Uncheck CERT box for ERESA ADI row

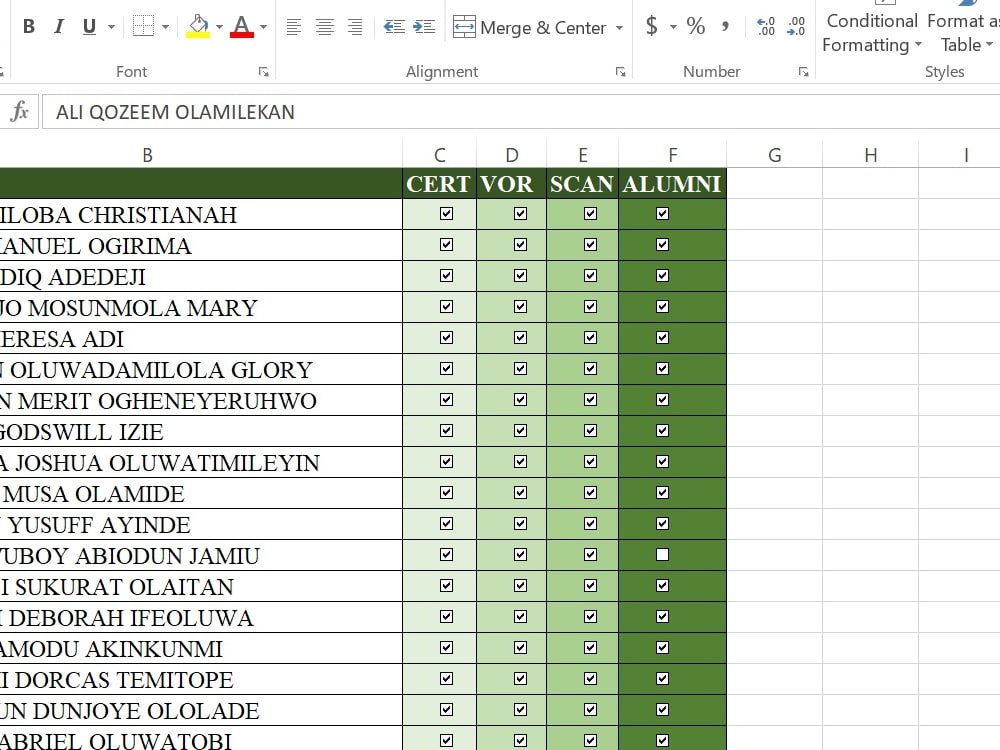446,337
